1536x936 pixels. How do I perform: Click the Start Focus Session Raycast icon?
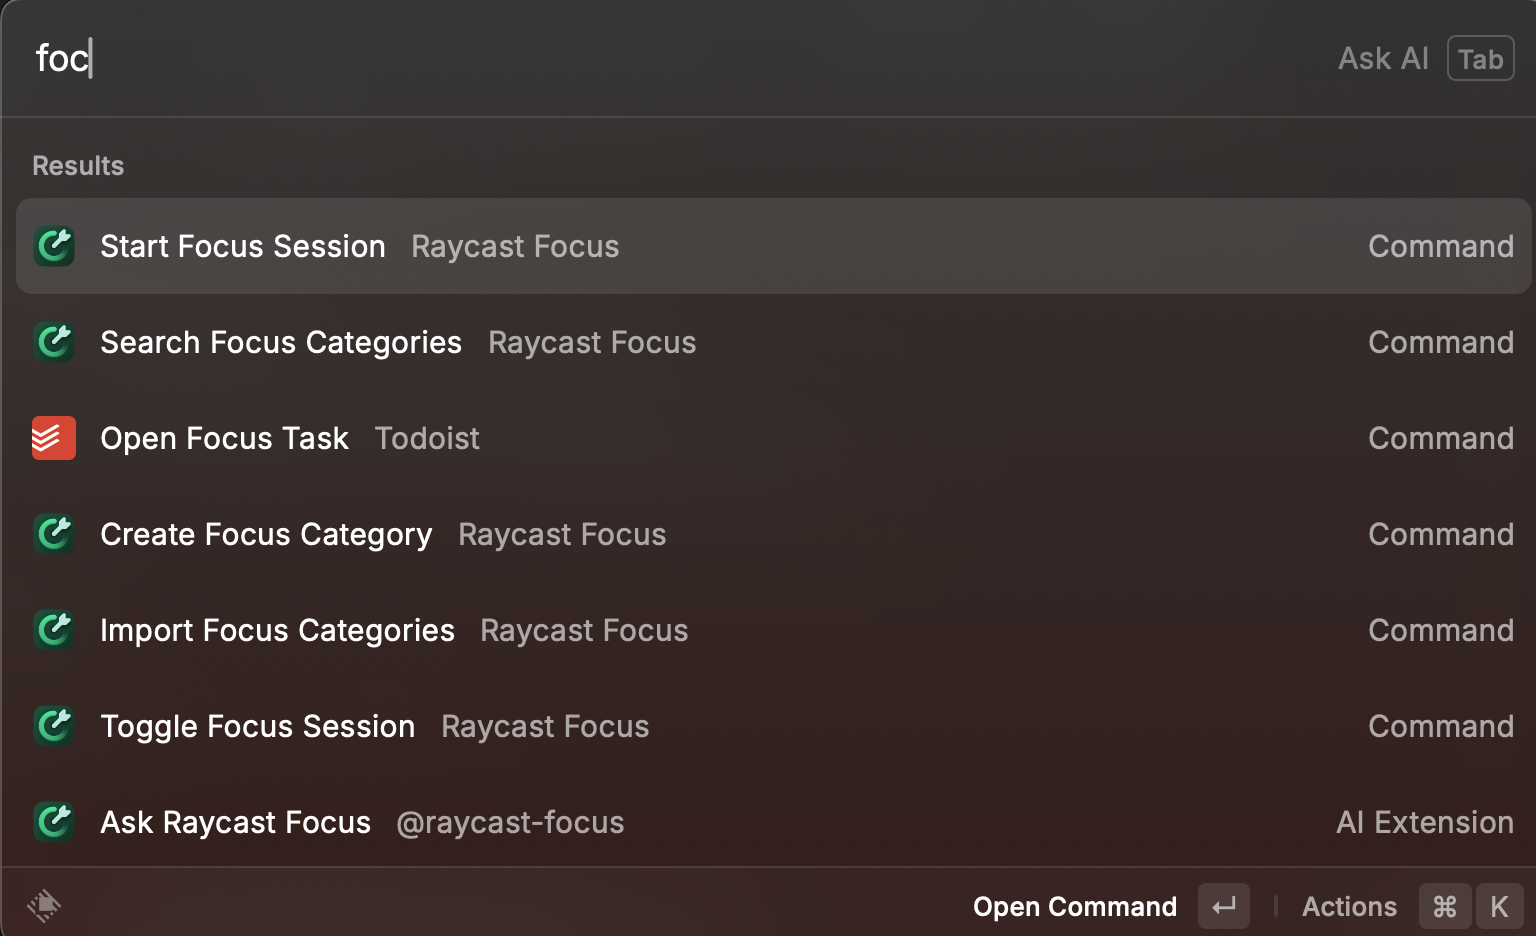point(54,246)
